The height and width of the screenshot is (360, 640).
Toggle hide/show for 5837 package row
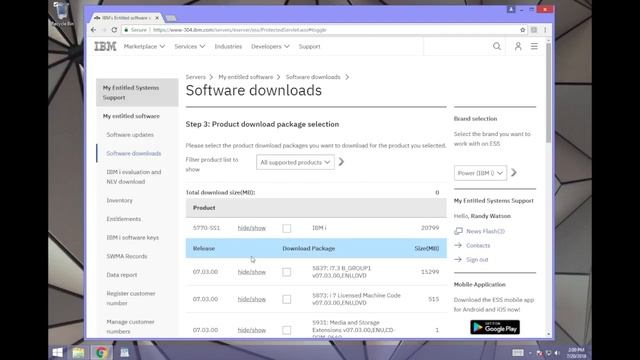(251, 272)
